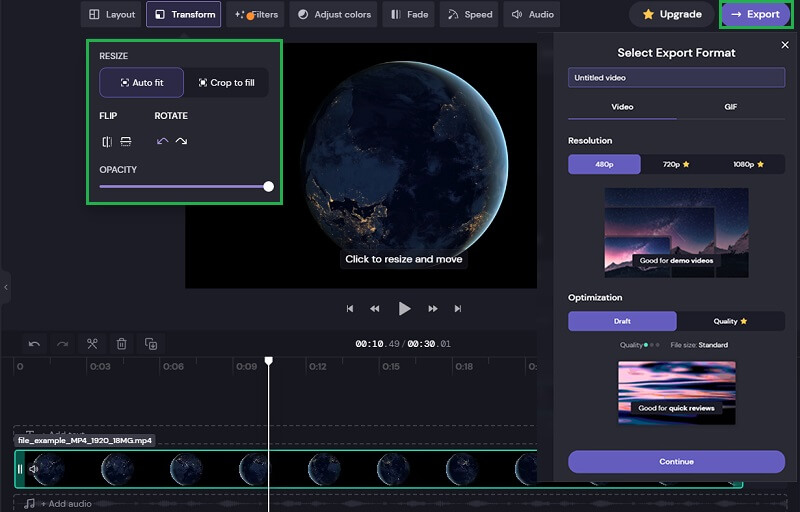
Task: Click the duplicate clip icon
Action: pyautogui.click(x=151, y=344)
